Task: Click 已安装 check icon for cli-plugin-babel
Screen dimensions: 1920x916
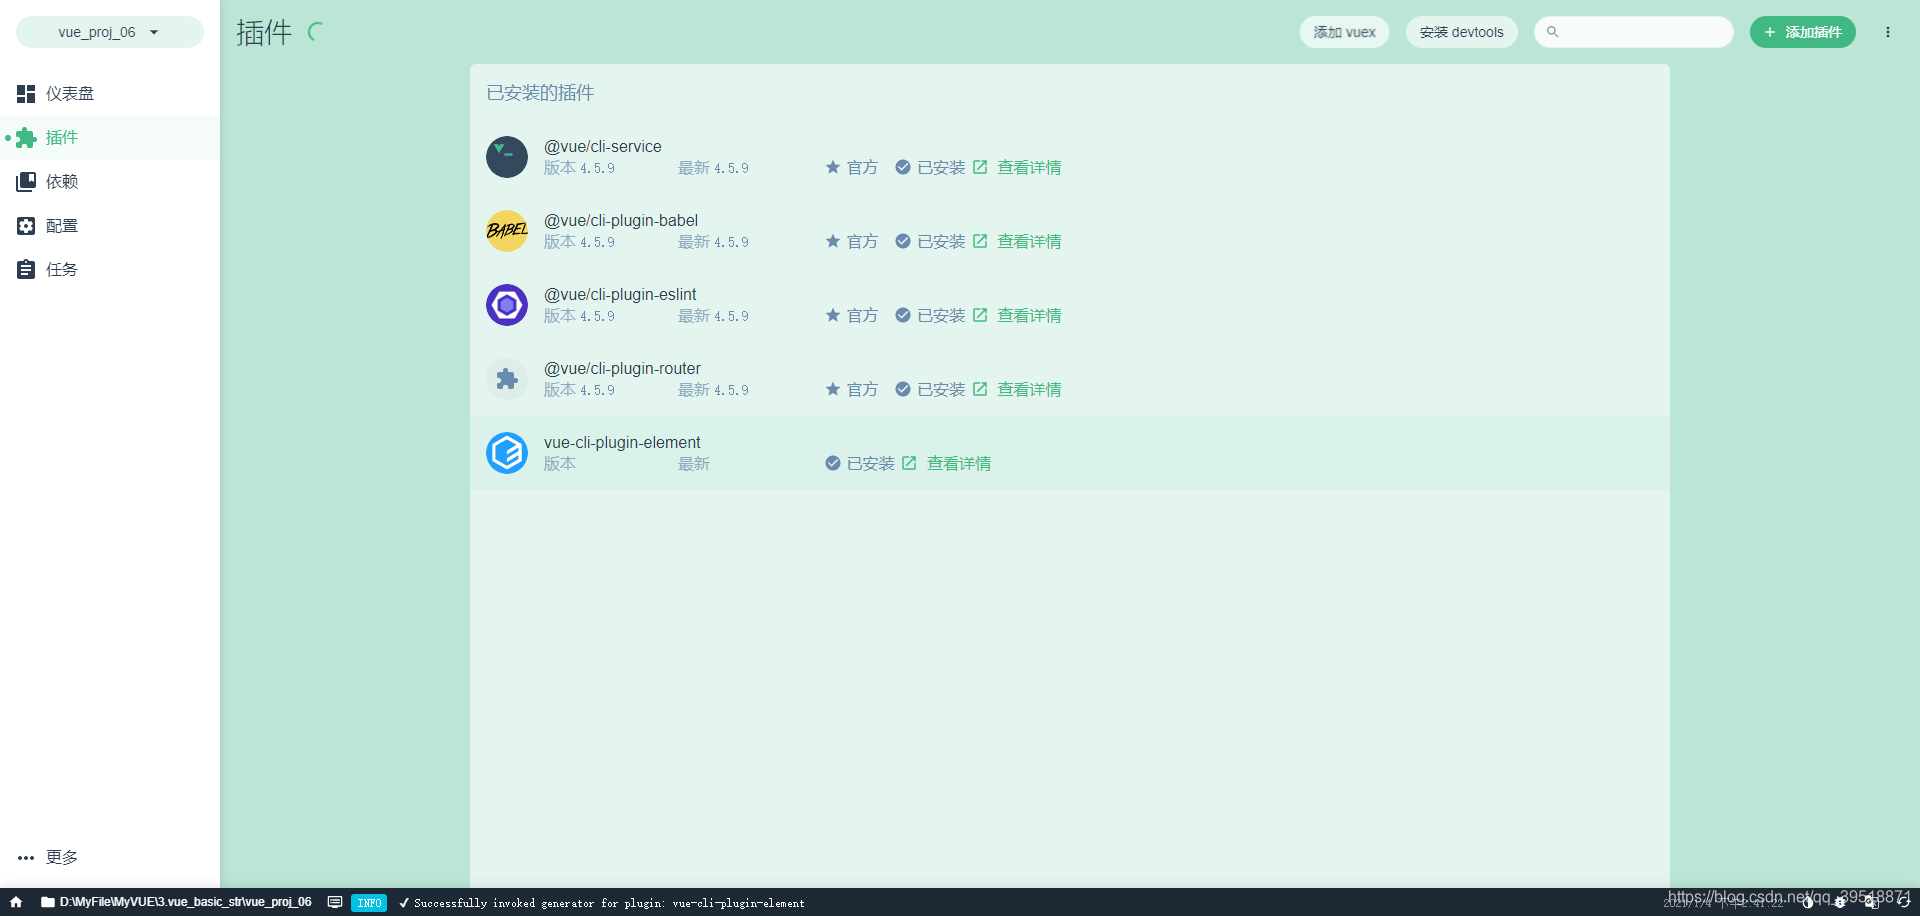Action: click(903, 241)
